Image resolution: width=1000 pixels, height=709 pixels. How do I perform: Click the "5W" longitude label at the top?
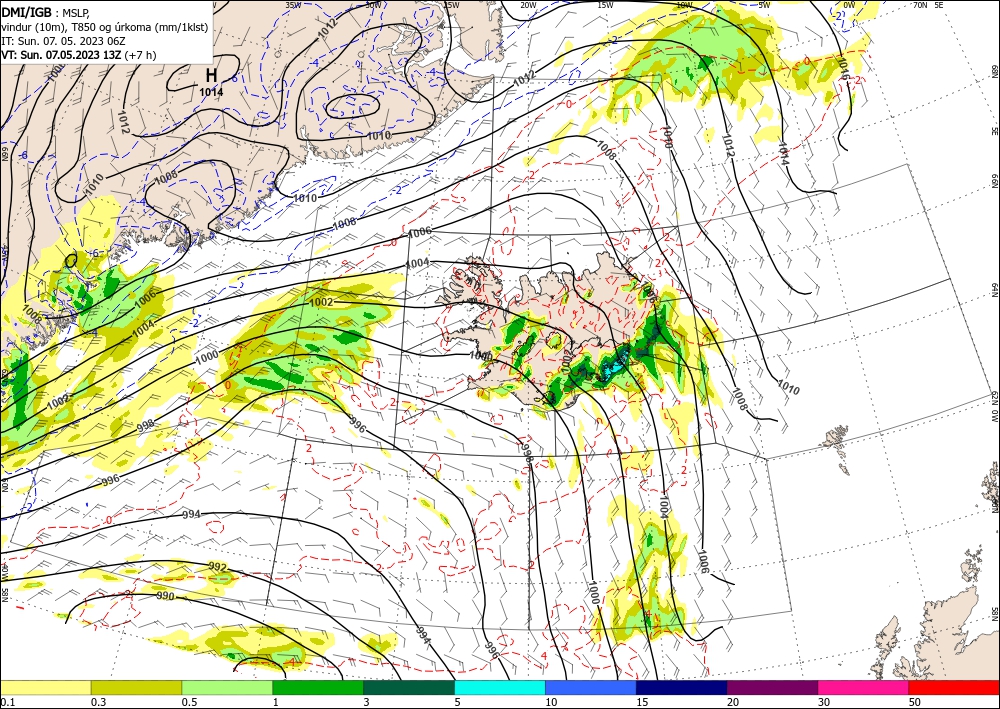[x=764, y=5]
